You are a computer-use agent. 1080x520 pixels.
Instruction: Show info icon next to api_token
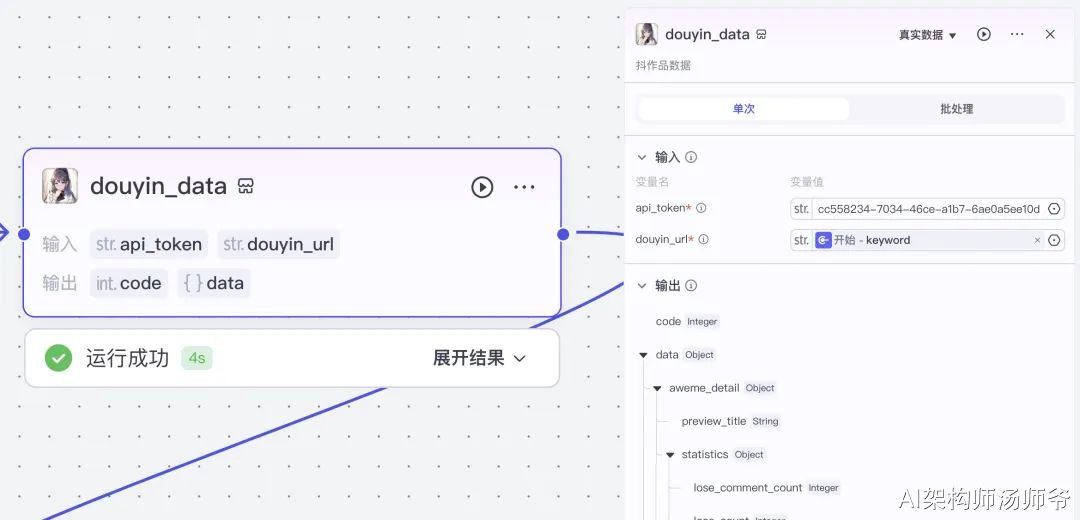[x=701, y=208]
